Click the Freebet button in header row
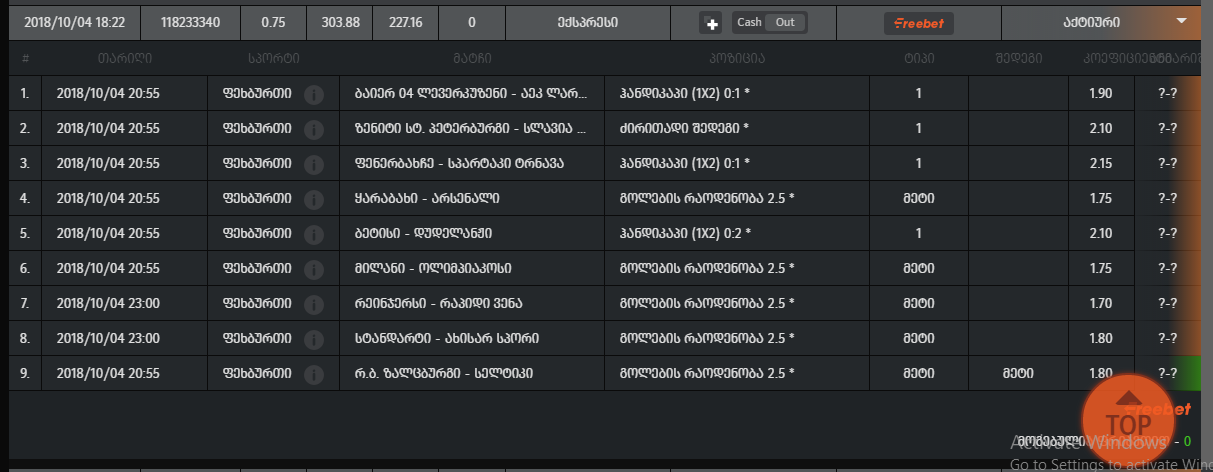The image size is (1213, 472). 919,23
